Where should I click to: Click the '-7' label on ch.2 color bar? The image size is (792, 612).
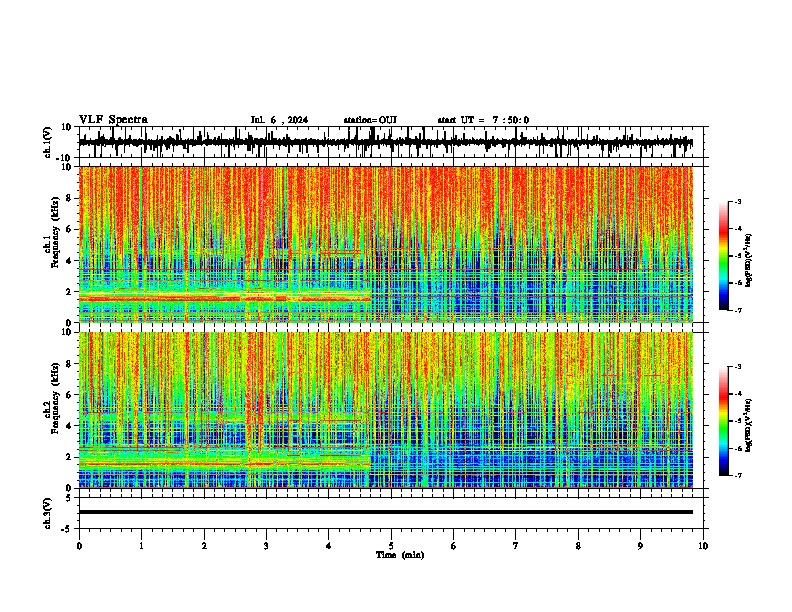pos(738,475)
